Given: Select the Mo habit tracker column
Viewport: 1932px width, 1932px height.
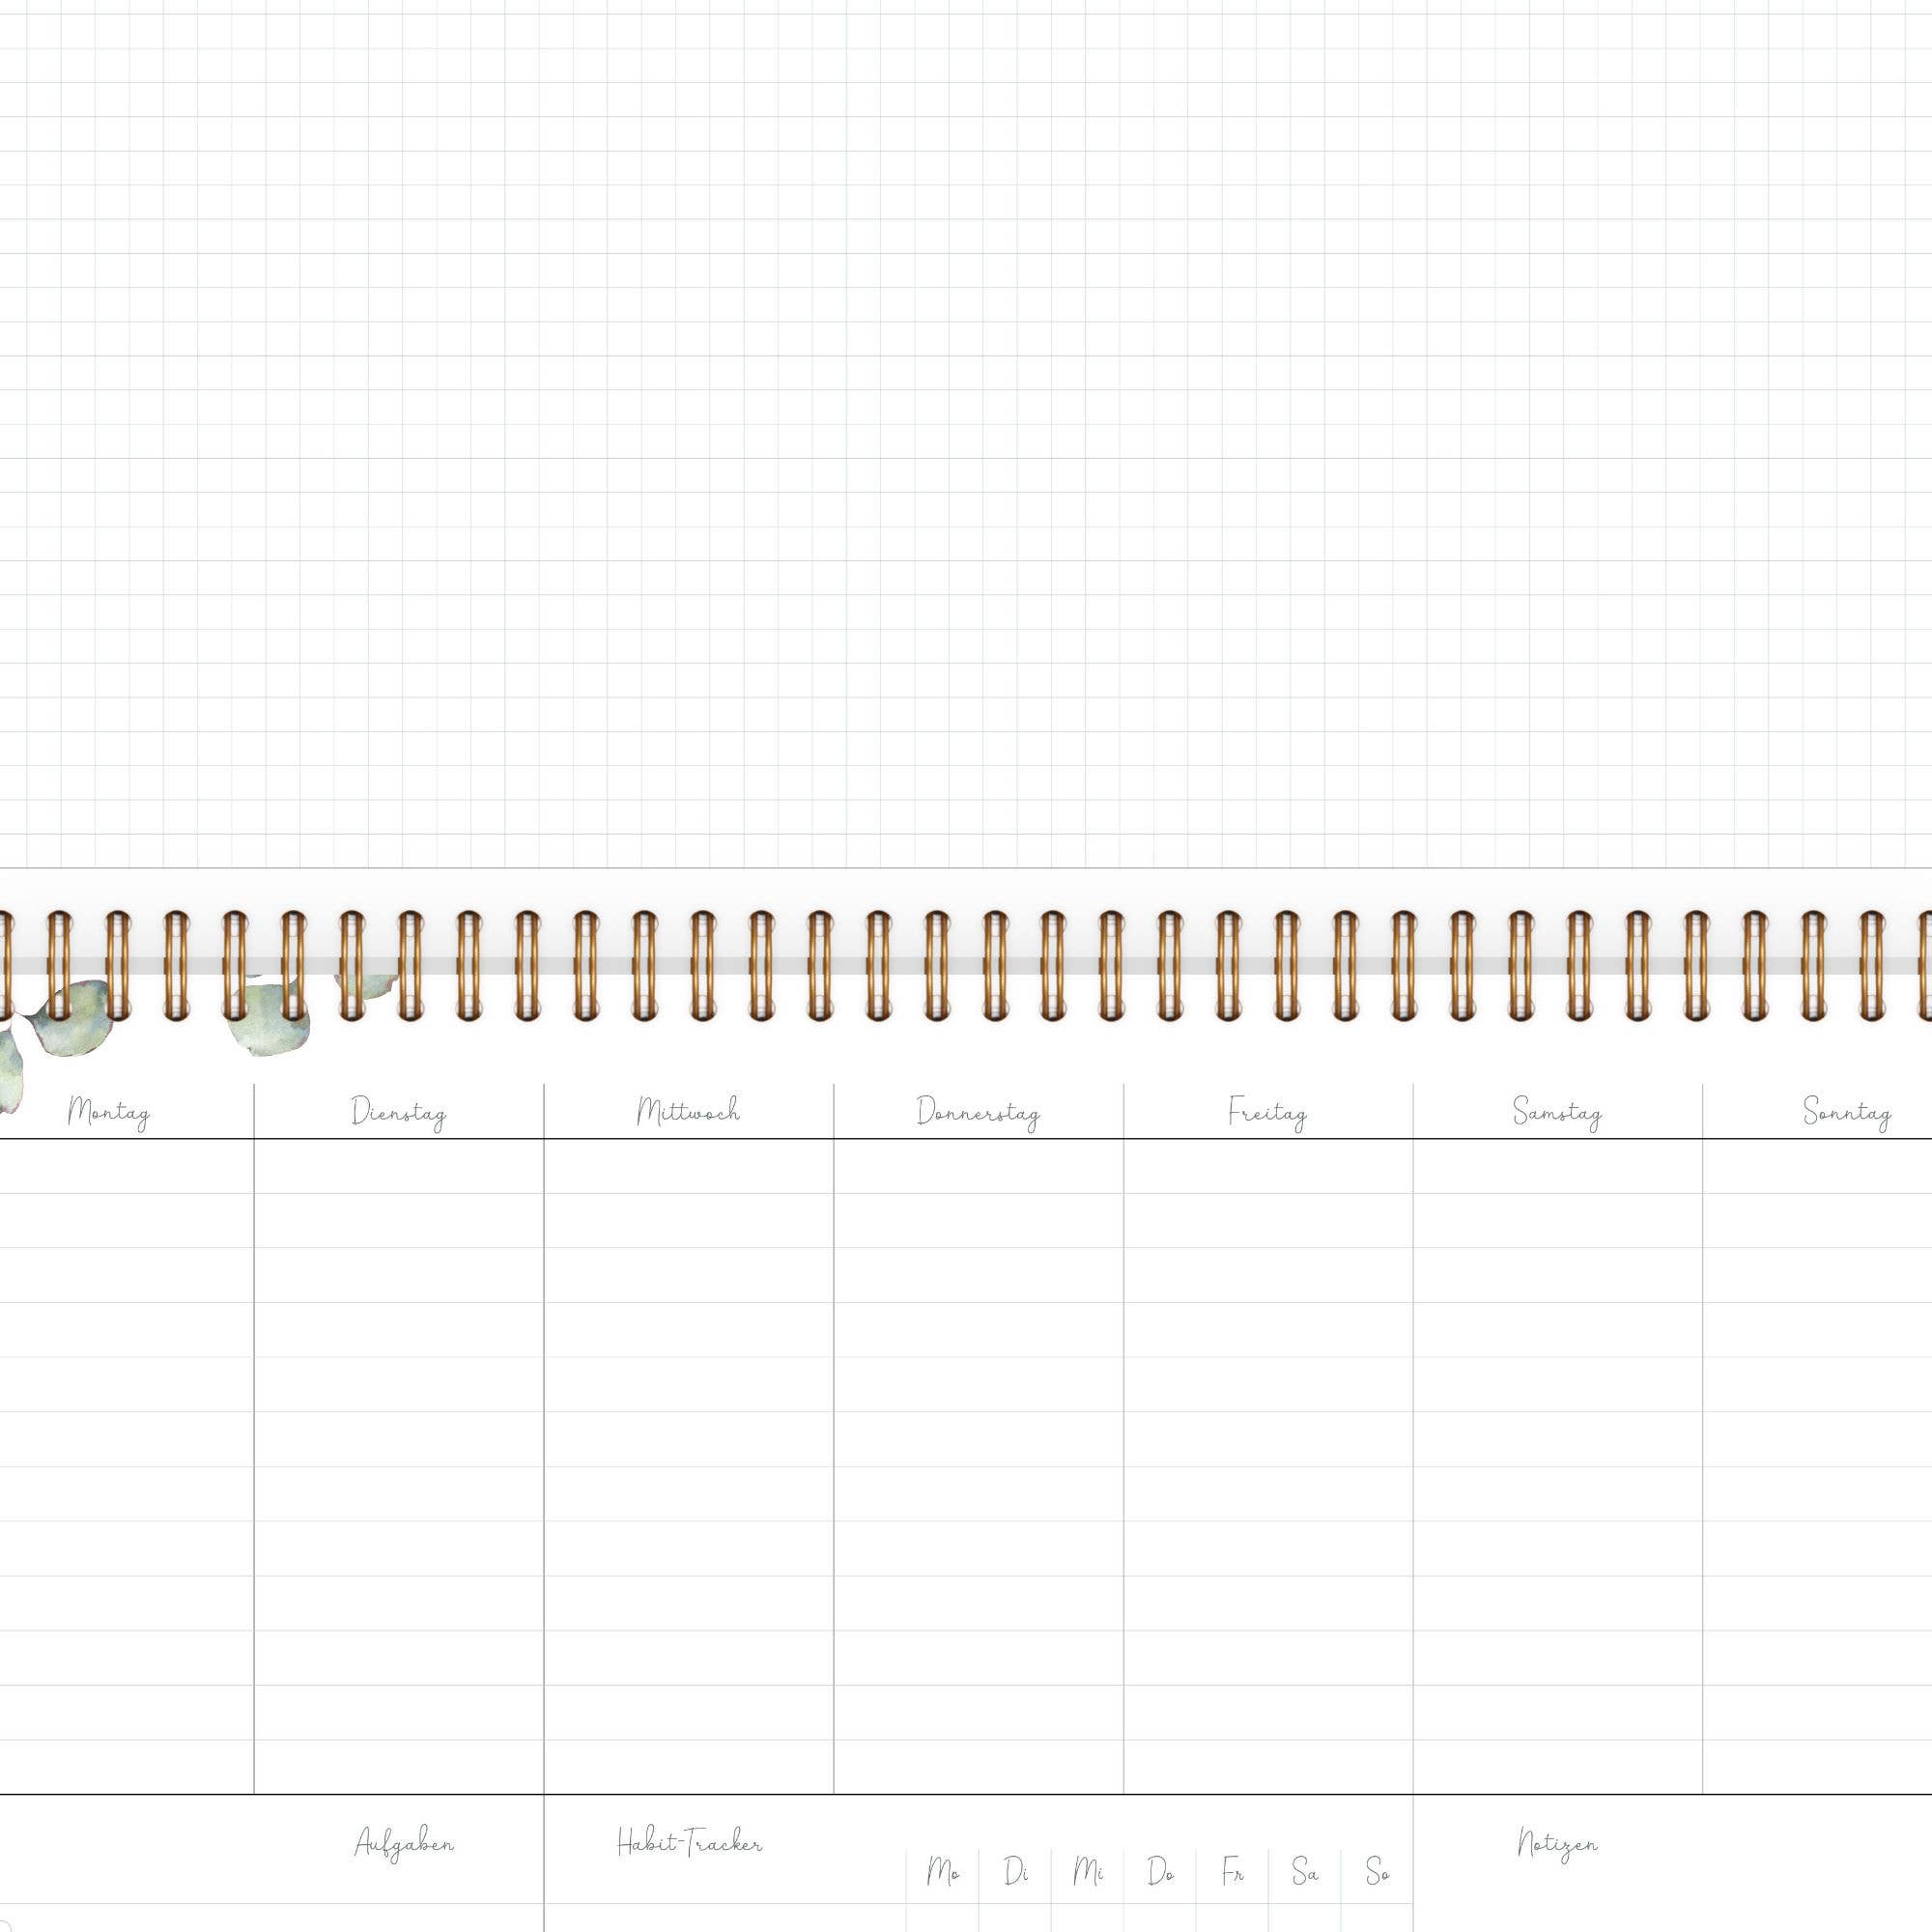Looking at the screenshot, I should (943, 1871).
